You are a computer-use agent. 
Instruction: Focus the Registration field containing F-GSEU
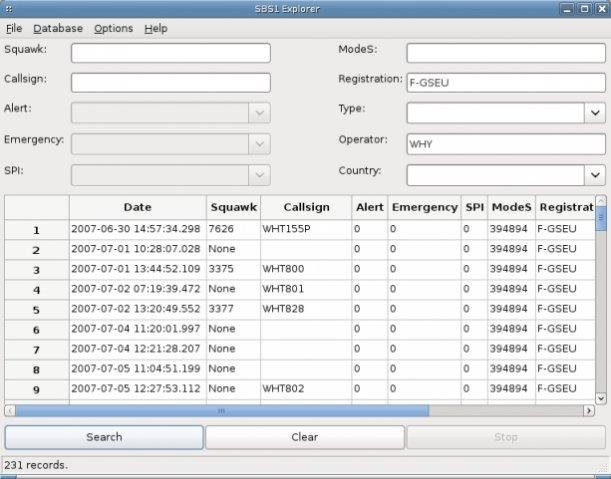click(506, 83)
